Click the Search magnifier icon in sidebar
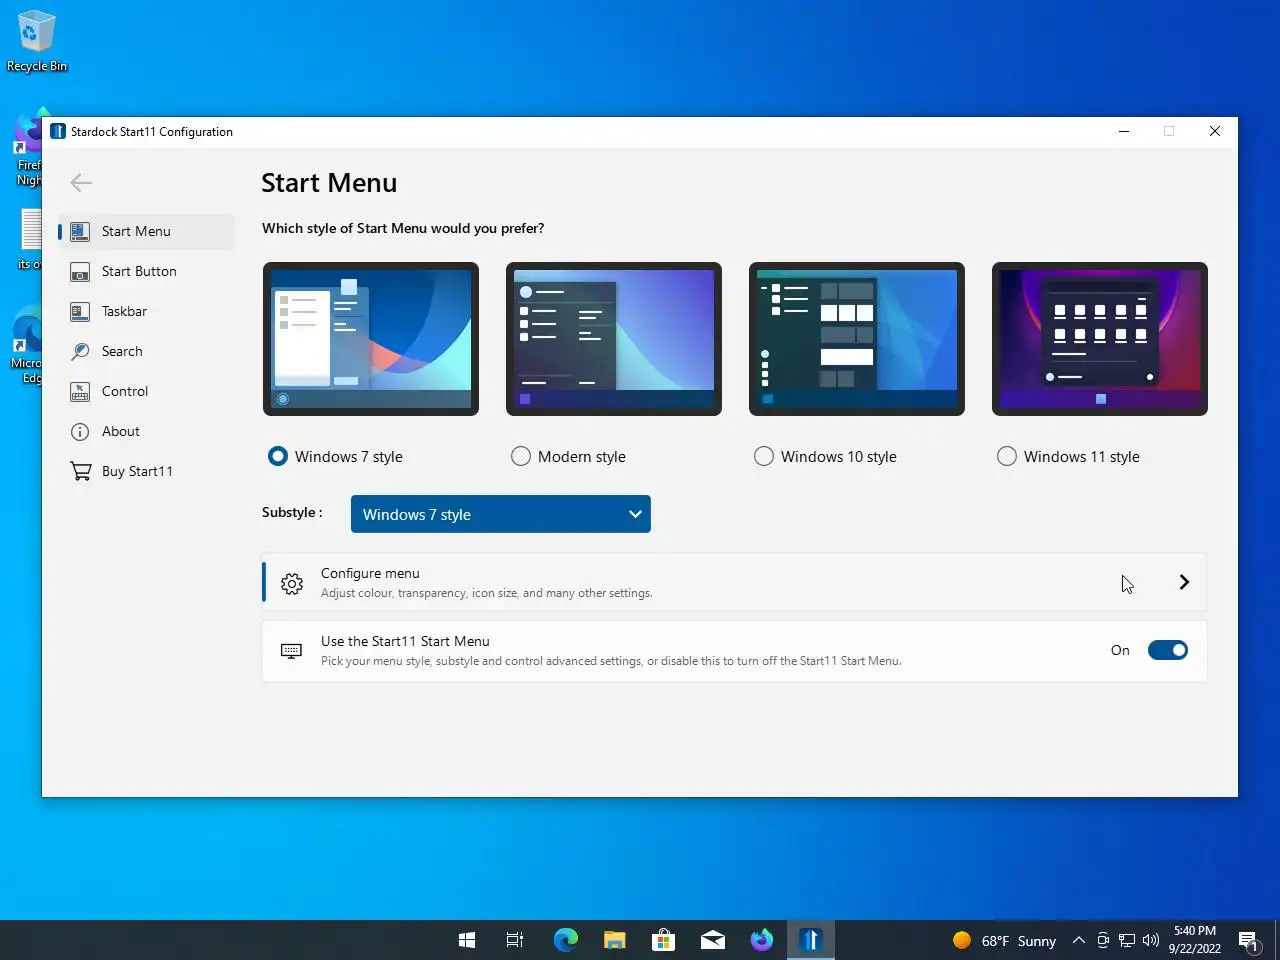Screen dimensions: 1280x960 tap(80, 351)
